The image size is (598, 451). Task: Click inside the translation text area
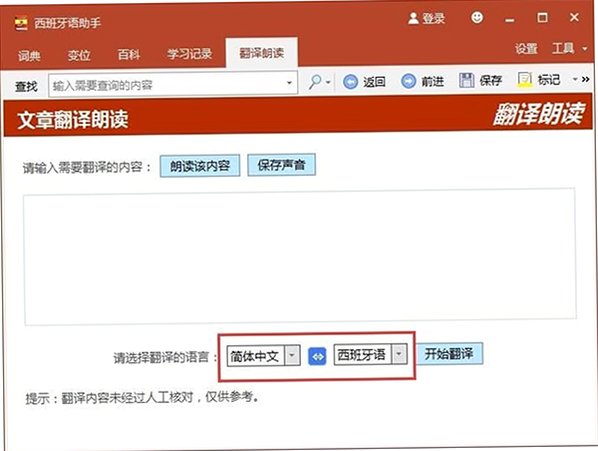[300, 257]
